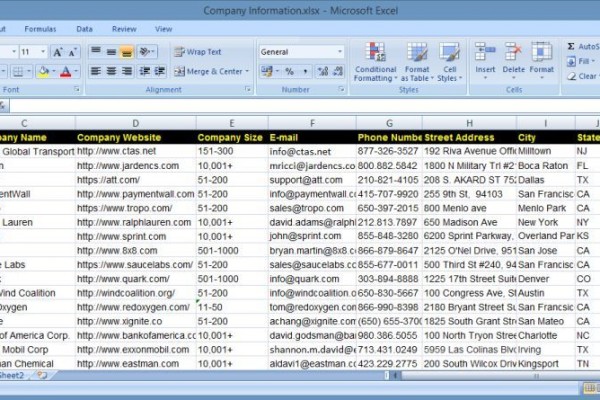The image size is (600, 400).
Task: Click the 6200 Sprint Parkway address cell
Action: click(x=470, y=237)
